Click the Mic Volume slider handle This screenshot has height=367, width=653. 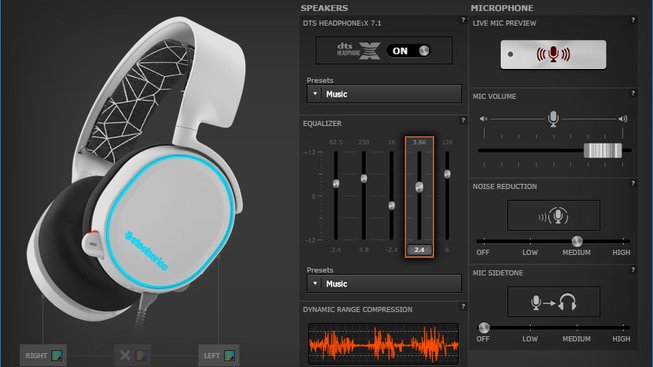[x=603, y=150]
